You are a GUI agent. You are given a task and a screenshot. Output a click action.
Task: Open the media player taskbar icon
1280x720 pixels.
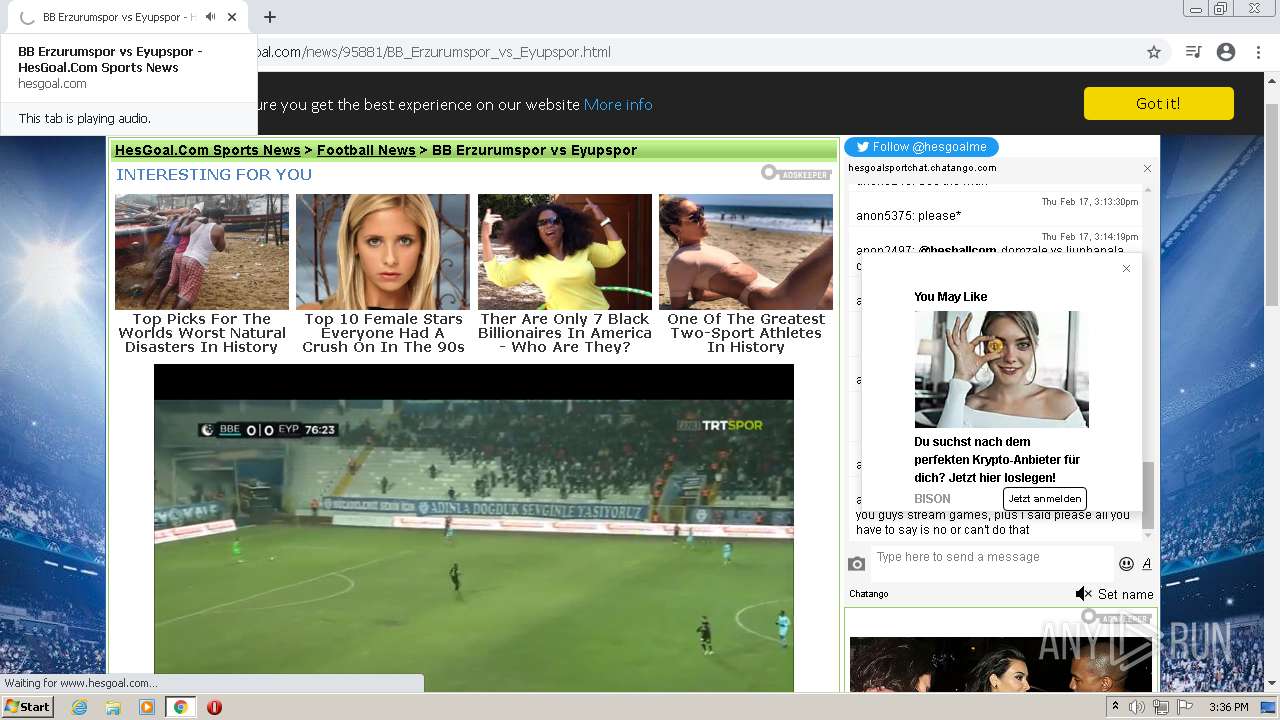pyautogui.click(x=147, y=707)
